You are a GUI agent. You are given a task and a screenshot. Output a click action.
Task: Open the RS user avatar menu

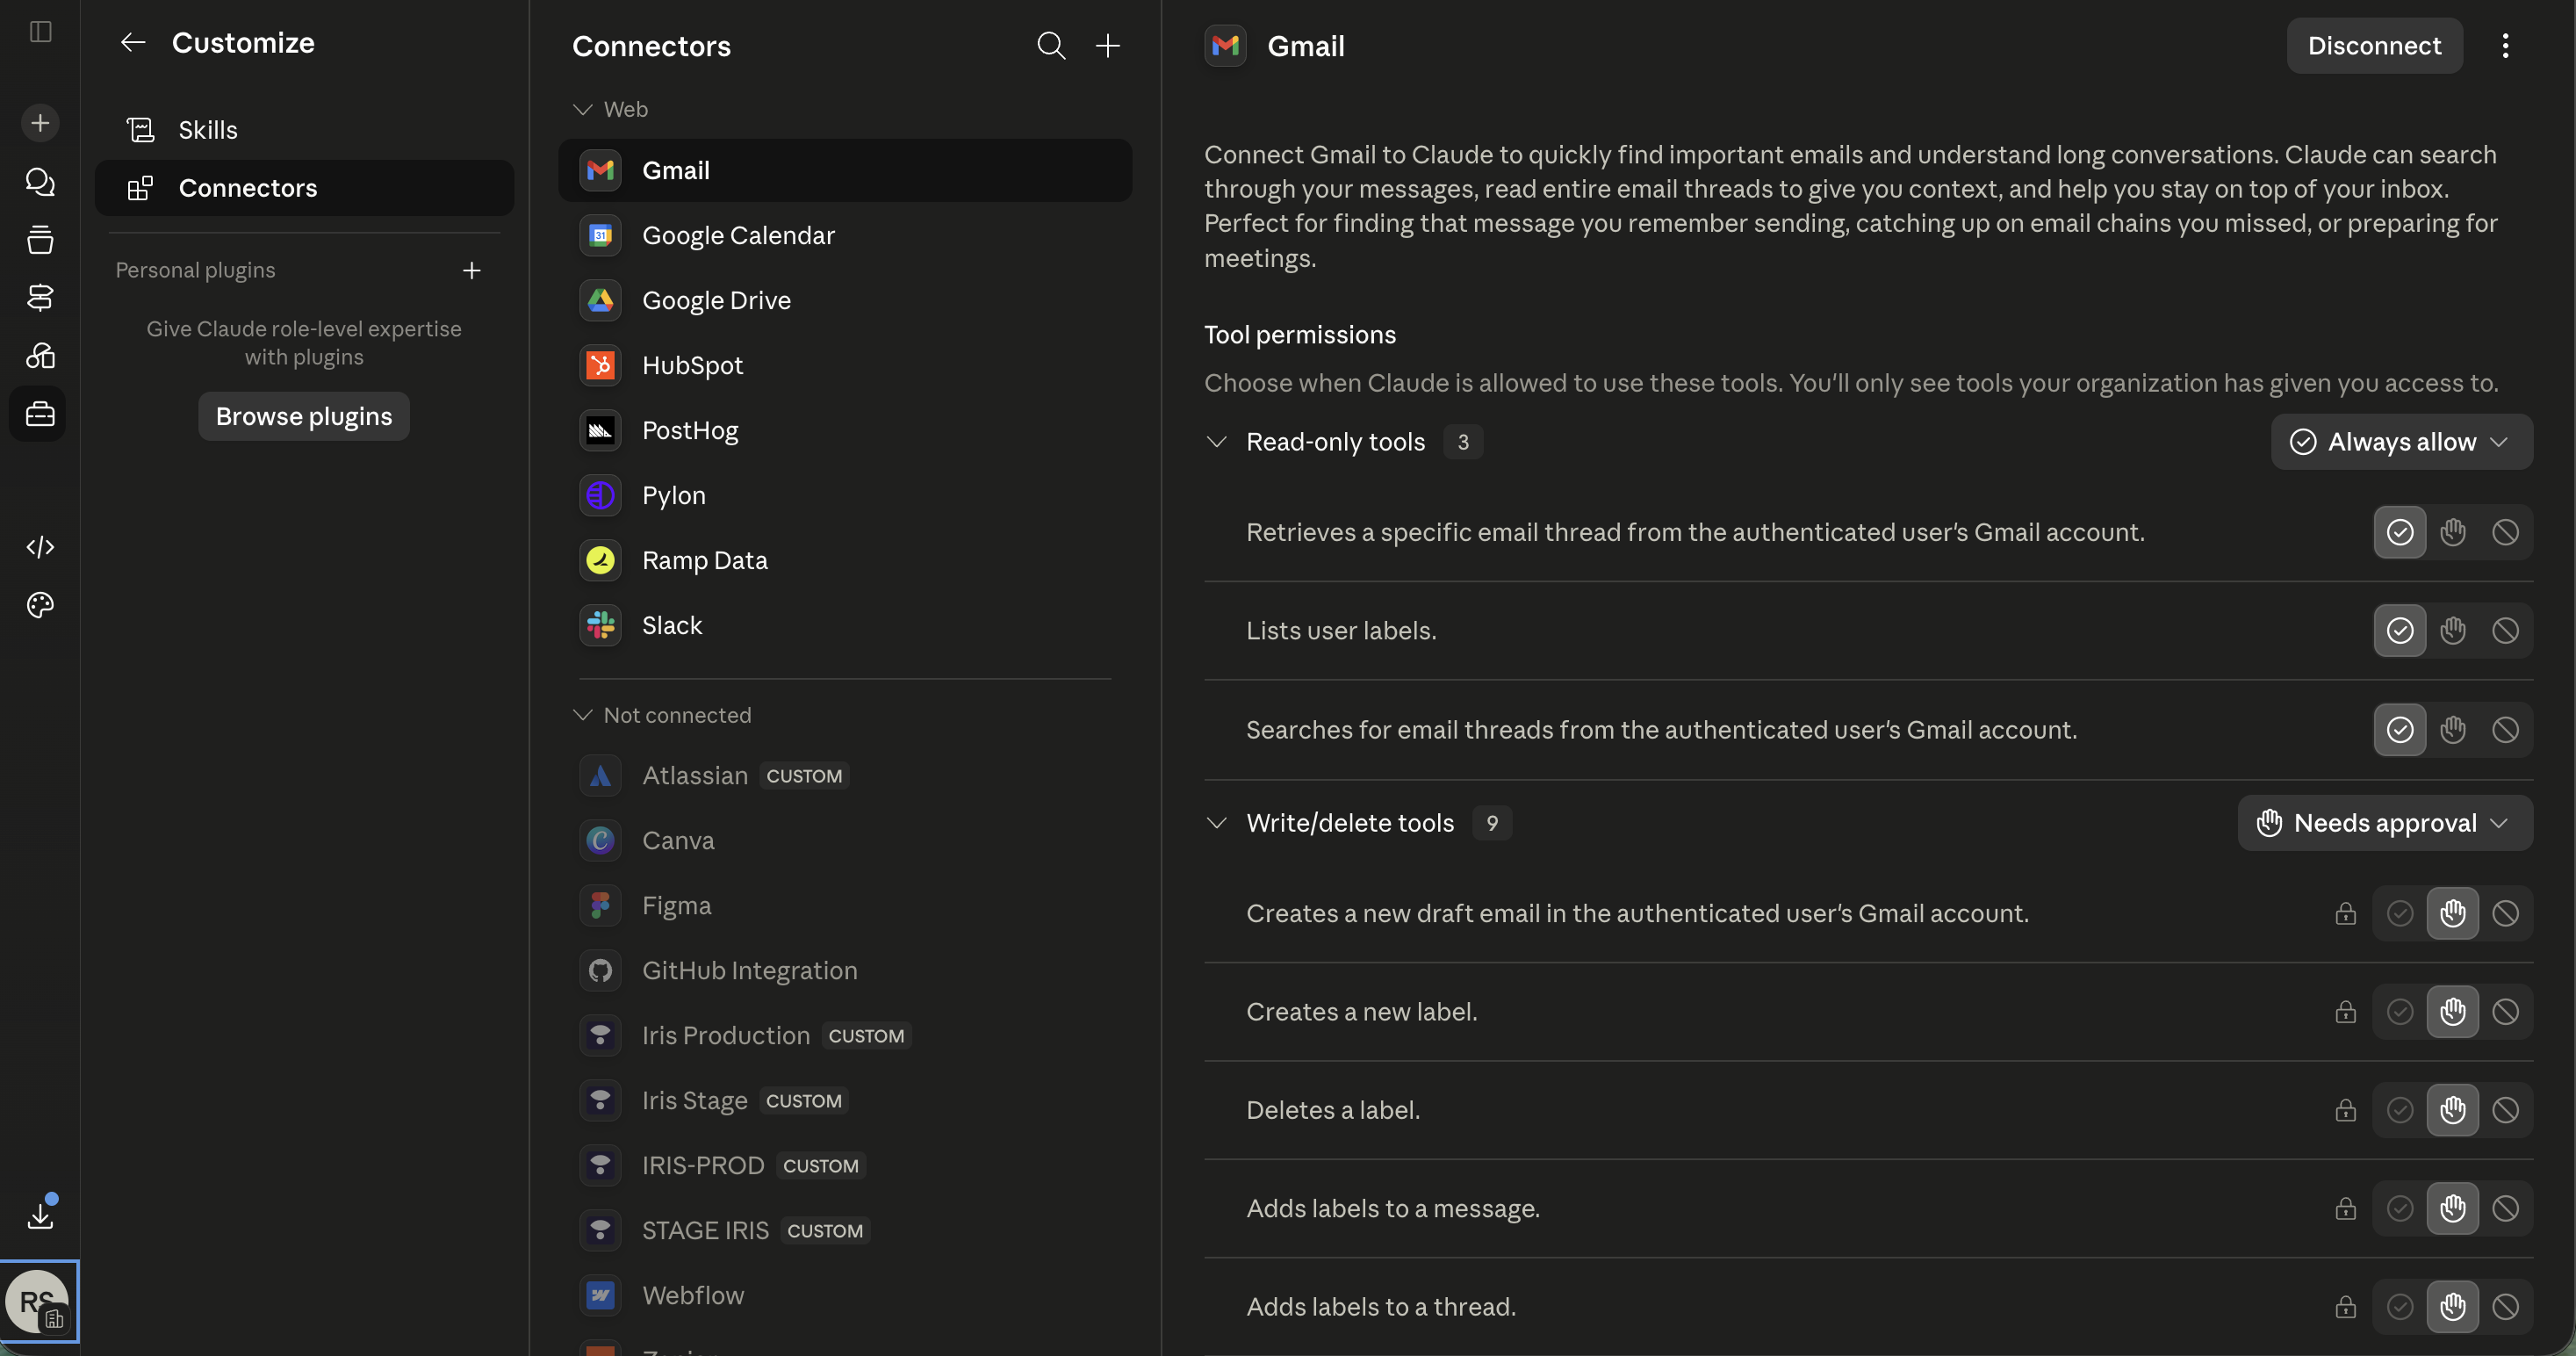(x=38, y=1302)
